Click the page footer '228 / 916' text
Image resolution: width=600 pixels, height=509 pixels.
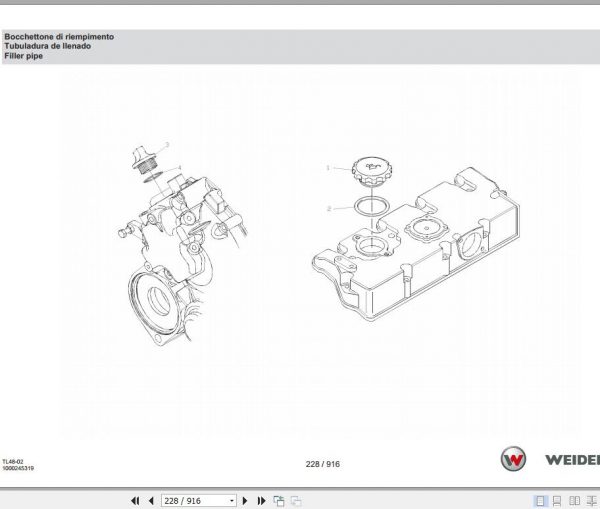[x=323, y=464]
